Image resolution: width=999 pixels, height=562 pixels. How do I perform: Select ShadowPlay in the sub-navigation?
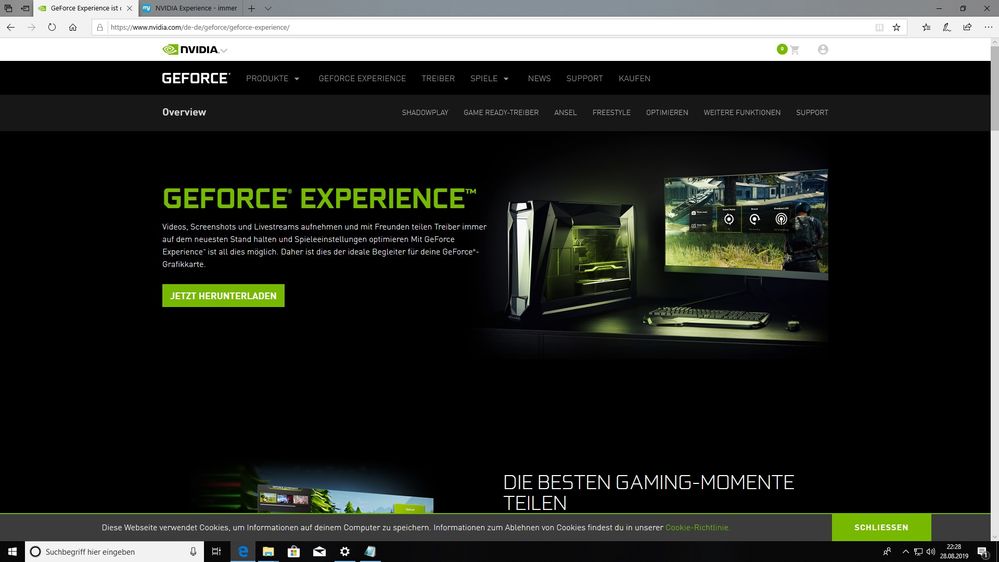click(x=425, y=113)
